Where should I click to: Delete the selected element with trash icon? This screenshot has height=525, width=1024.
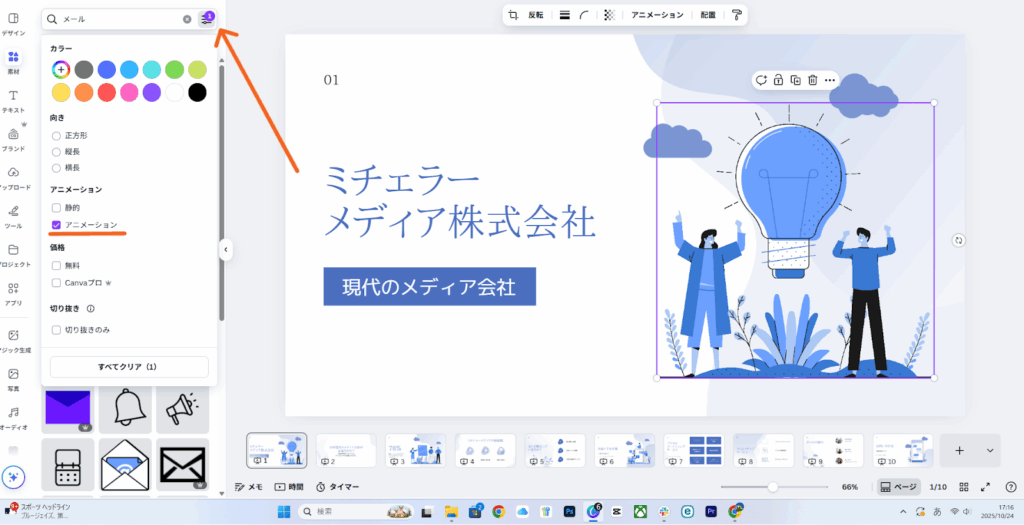pos(813,80)
